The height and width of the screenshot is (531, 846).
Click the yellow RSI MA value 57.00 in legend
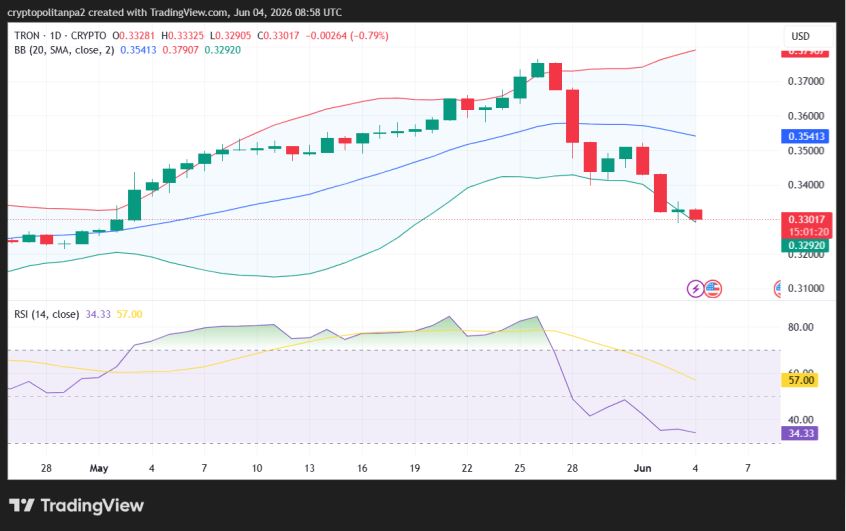[x=129, y=314]
